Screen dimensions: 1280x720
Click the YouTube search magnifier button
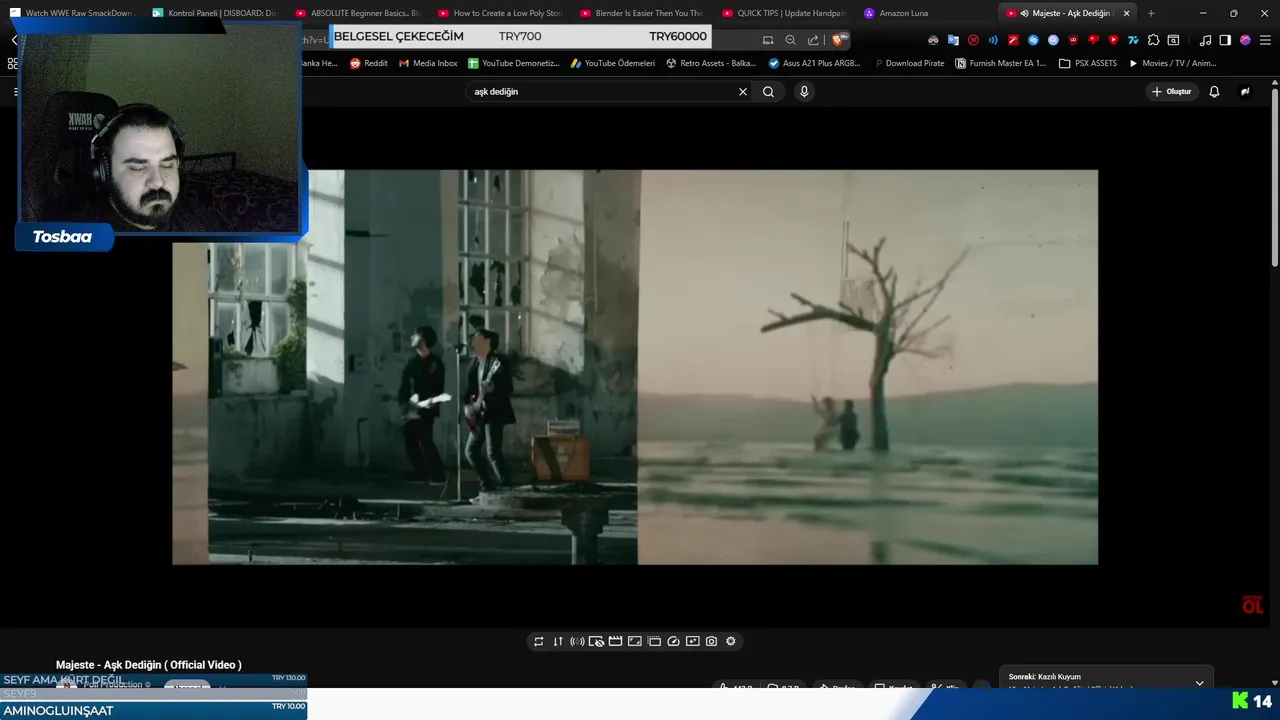pos(768,91)
